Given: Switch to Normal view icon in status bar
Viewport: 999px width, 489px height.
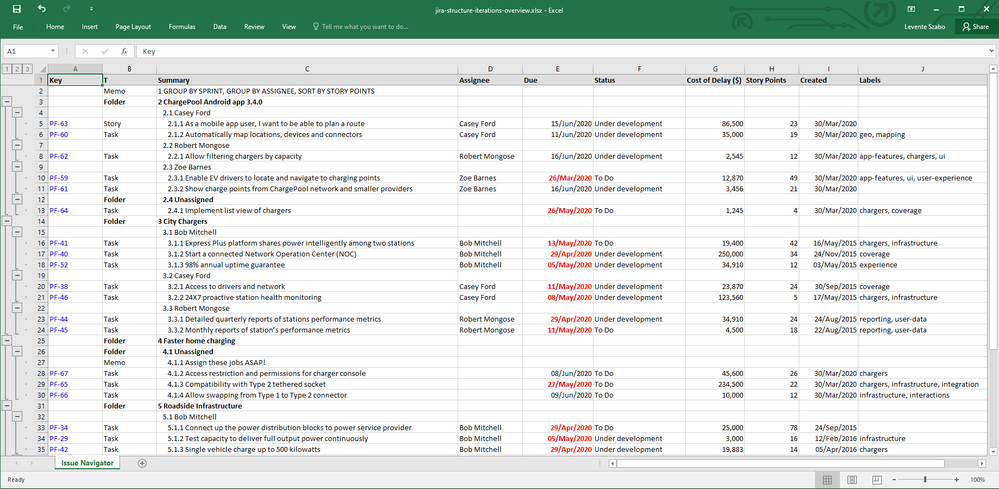Looking at the screenshot, I should pyautogui.click(x=827, y=479).
